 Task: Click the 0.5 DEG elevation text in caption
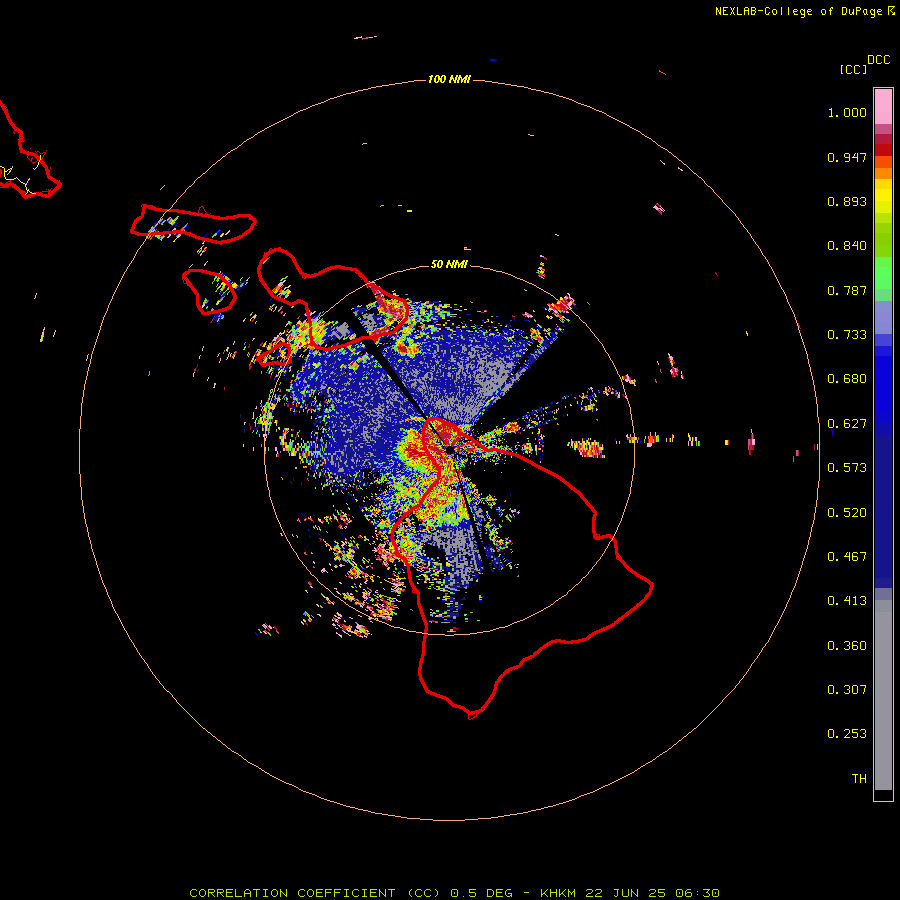[x=482, y=893]
